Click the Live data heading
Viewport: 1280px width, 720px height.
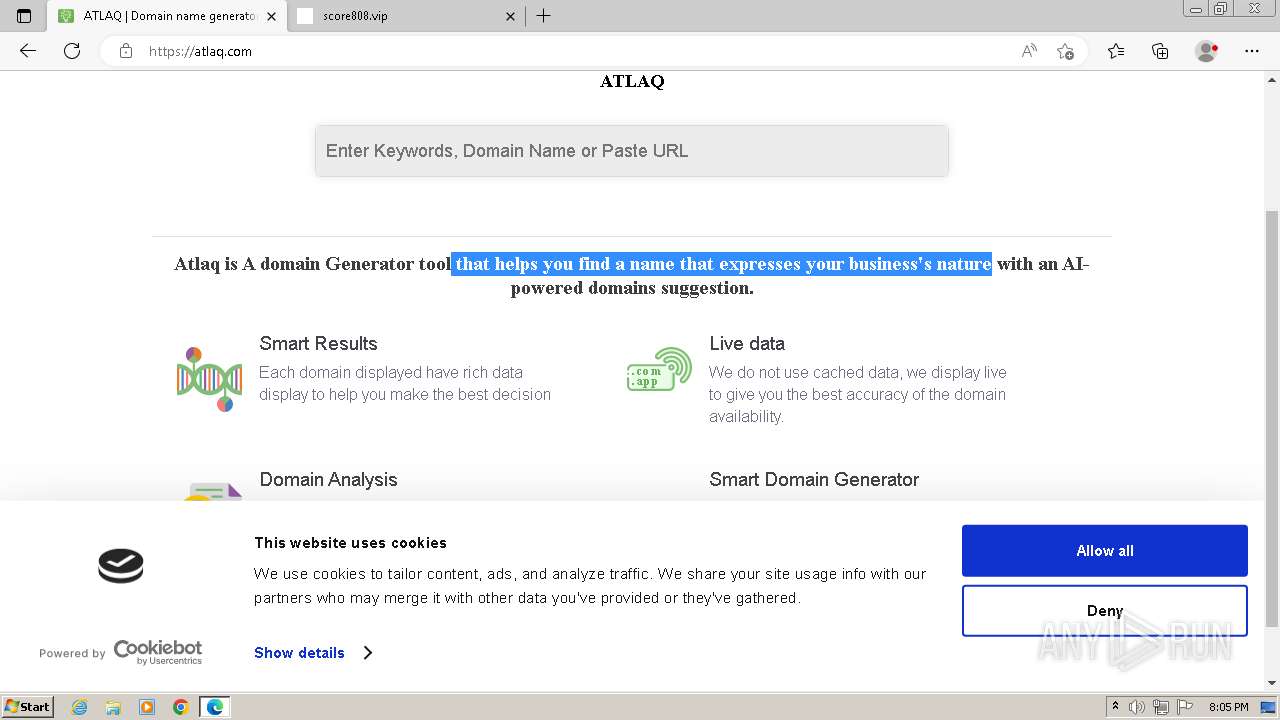coord(747,343)
